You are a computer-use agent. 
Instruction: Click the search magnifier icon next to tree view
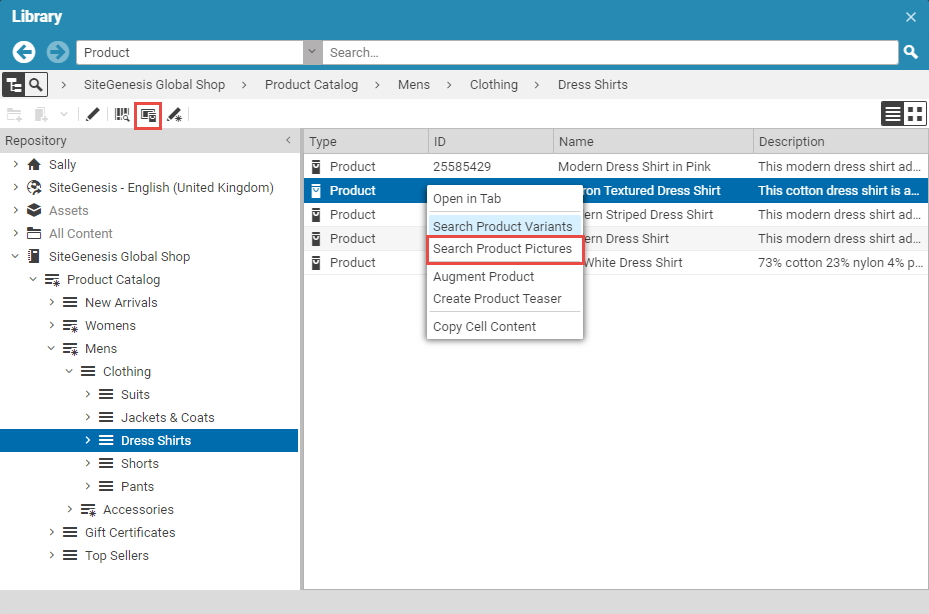(33, 85)
